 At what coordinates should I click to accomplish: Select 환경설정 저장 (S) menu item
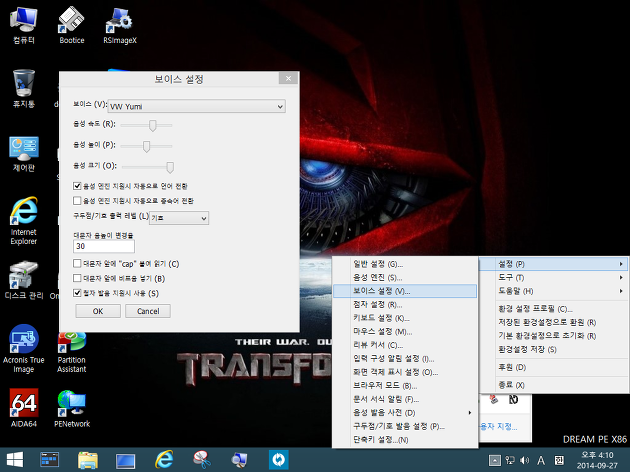[x=553, y=349]
